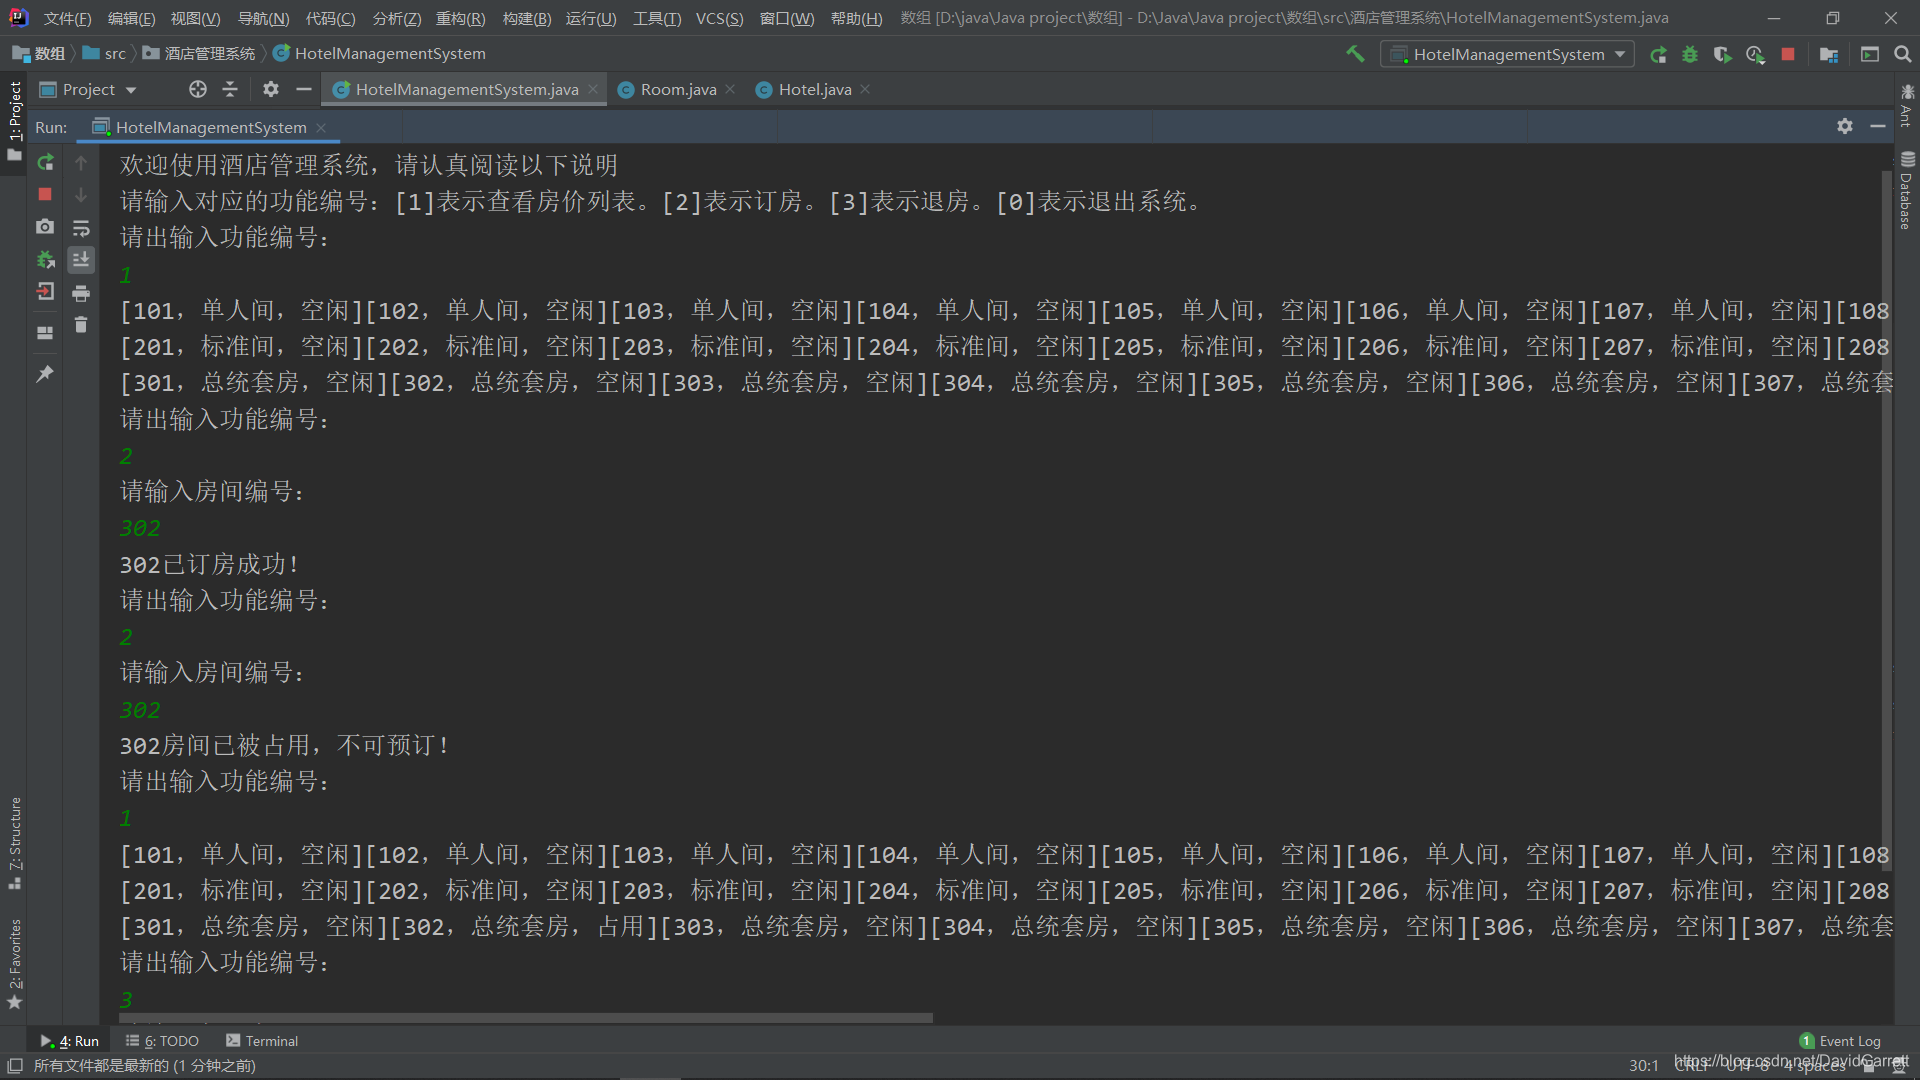
Task: Toggle soft-wrap for console output
Action: (81, 227)
